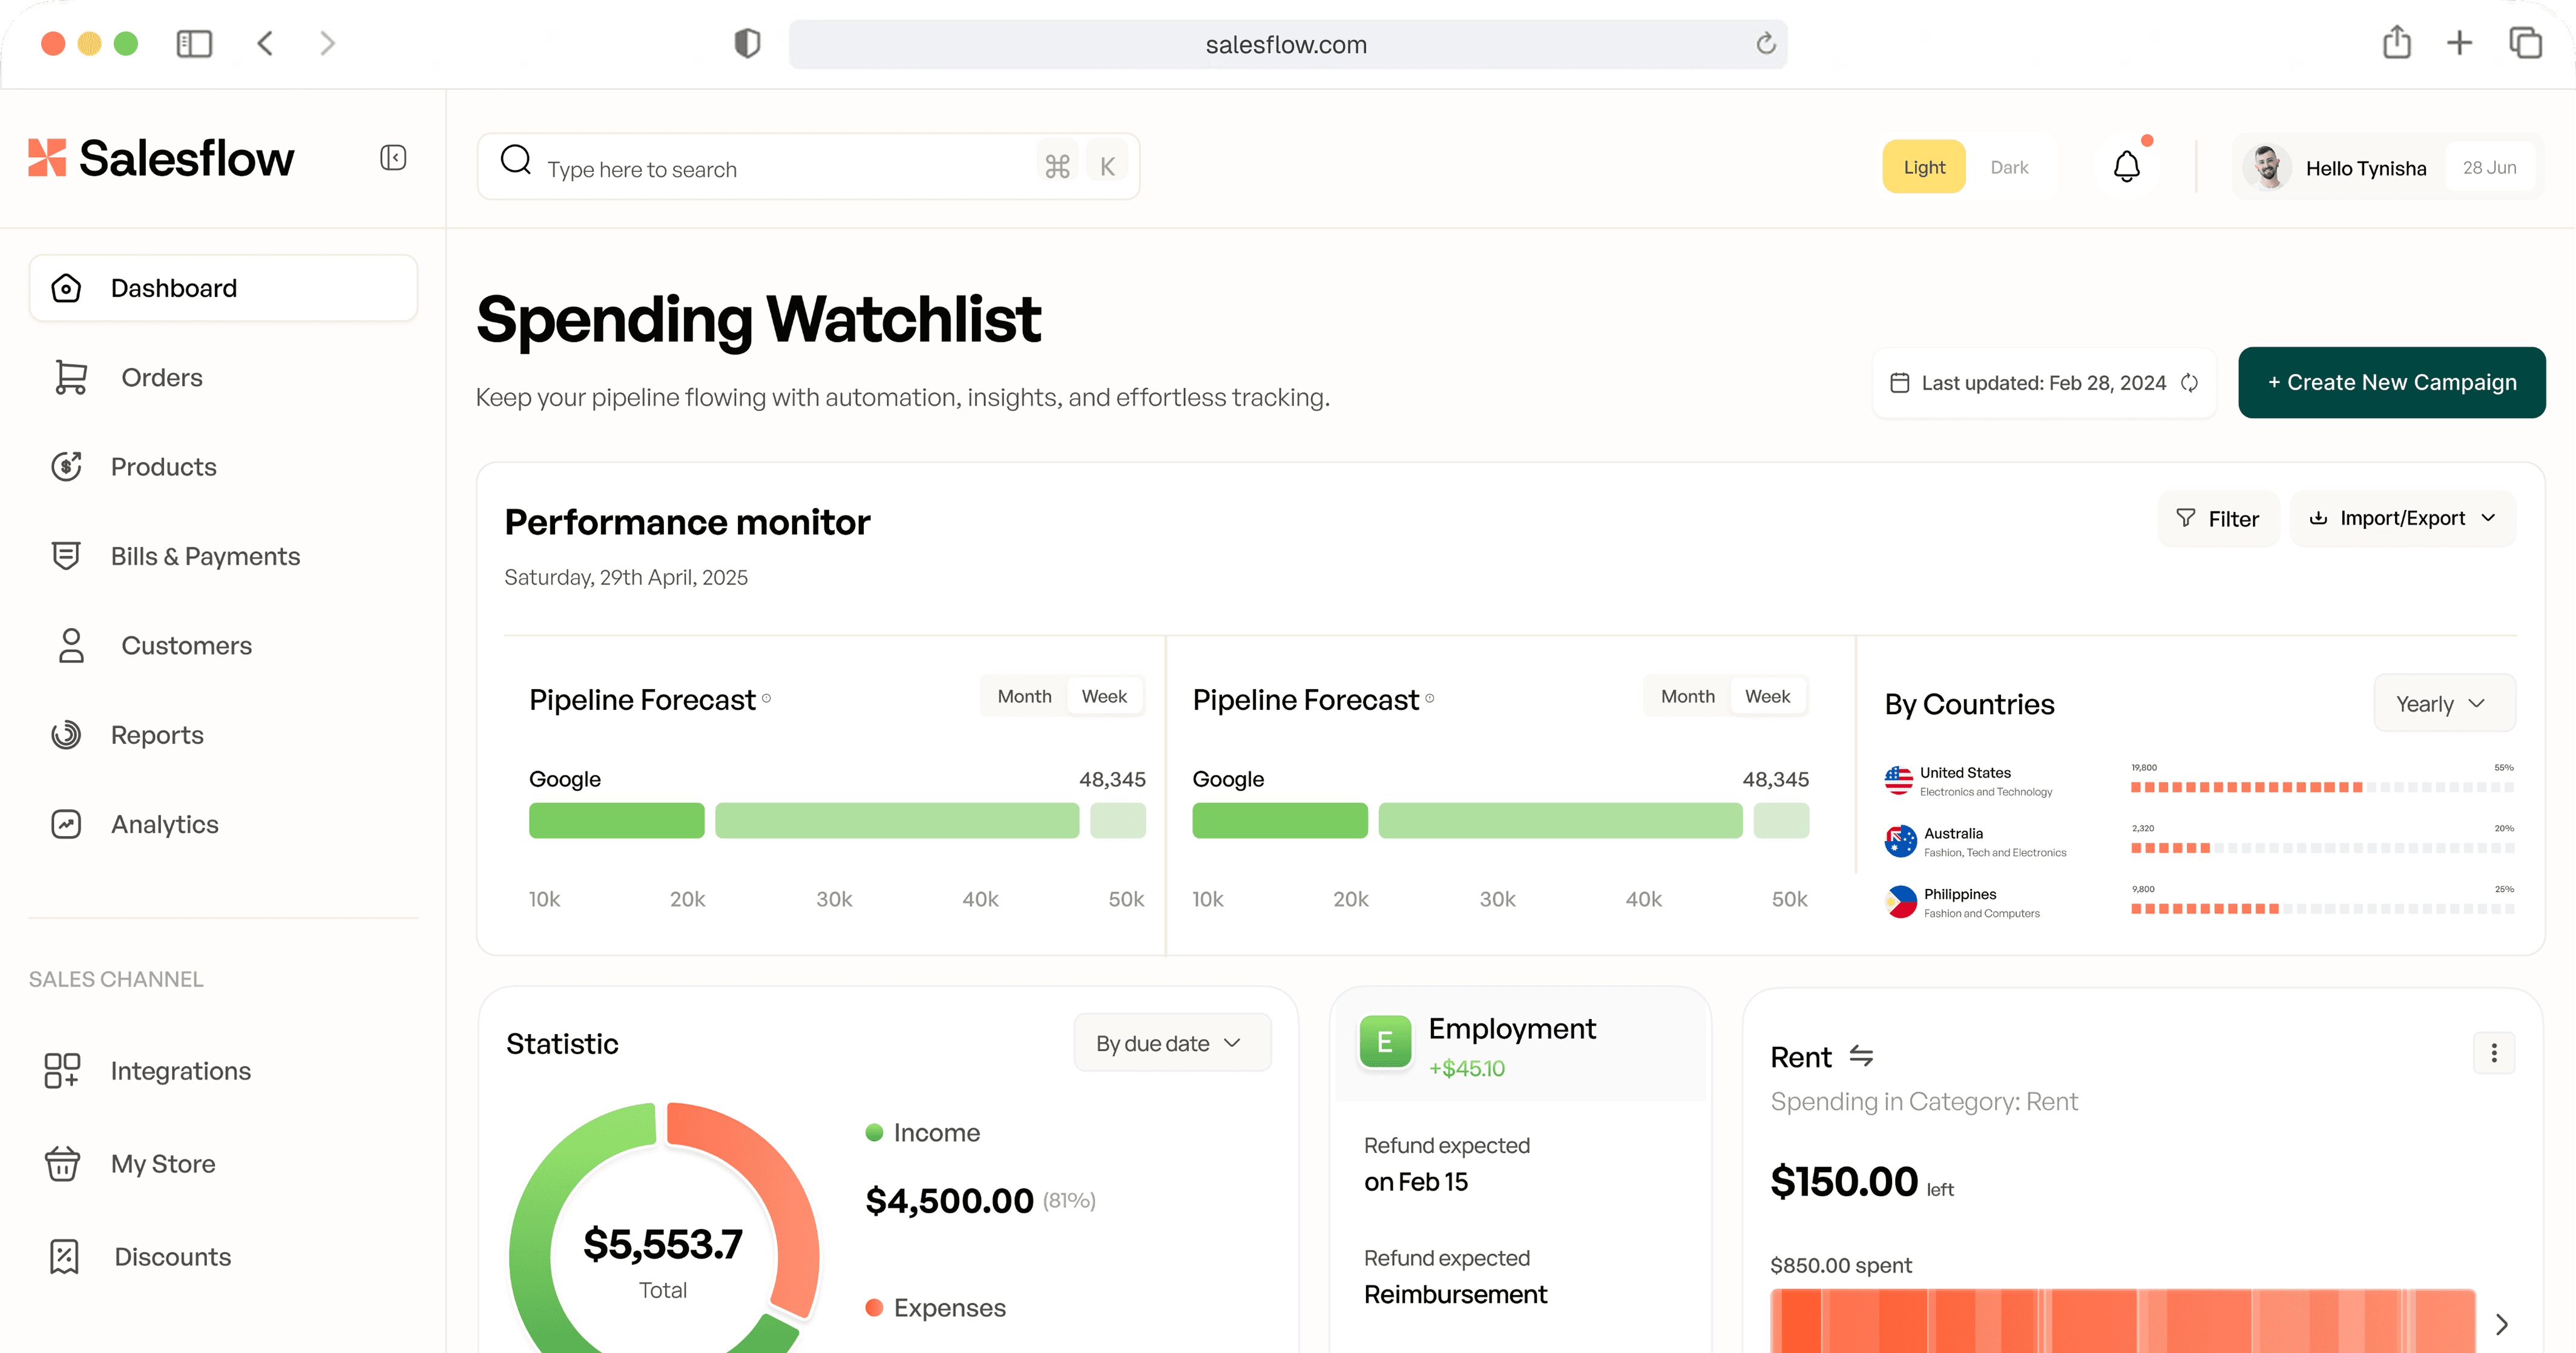Click the notification bell icon
Screen dimensions: 2576x1353
pos(2126,166)
